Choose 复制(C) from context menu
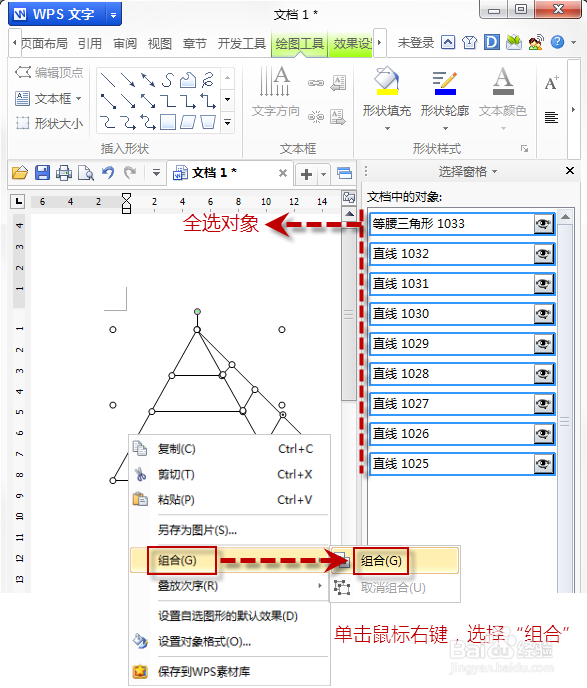The width and height of the screenshot is (587, 688). 229,449
